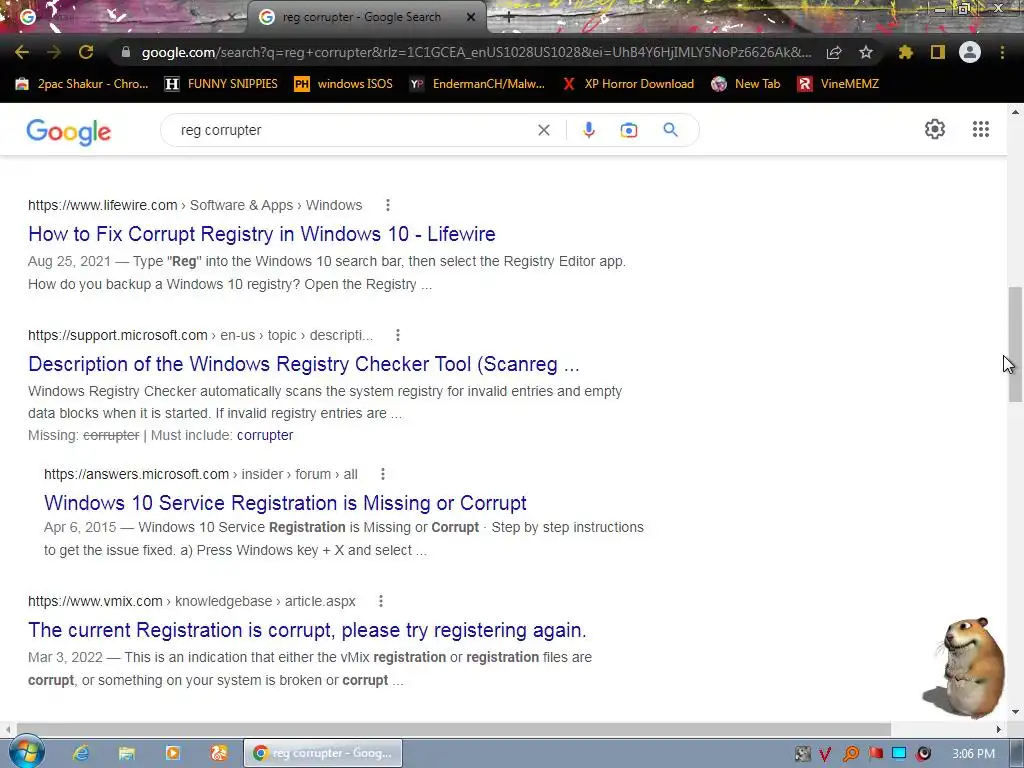This screenshot has height=768, width=1024.
Task: Click the vertical scrollbar thumb
Action: coord(1015,344)
